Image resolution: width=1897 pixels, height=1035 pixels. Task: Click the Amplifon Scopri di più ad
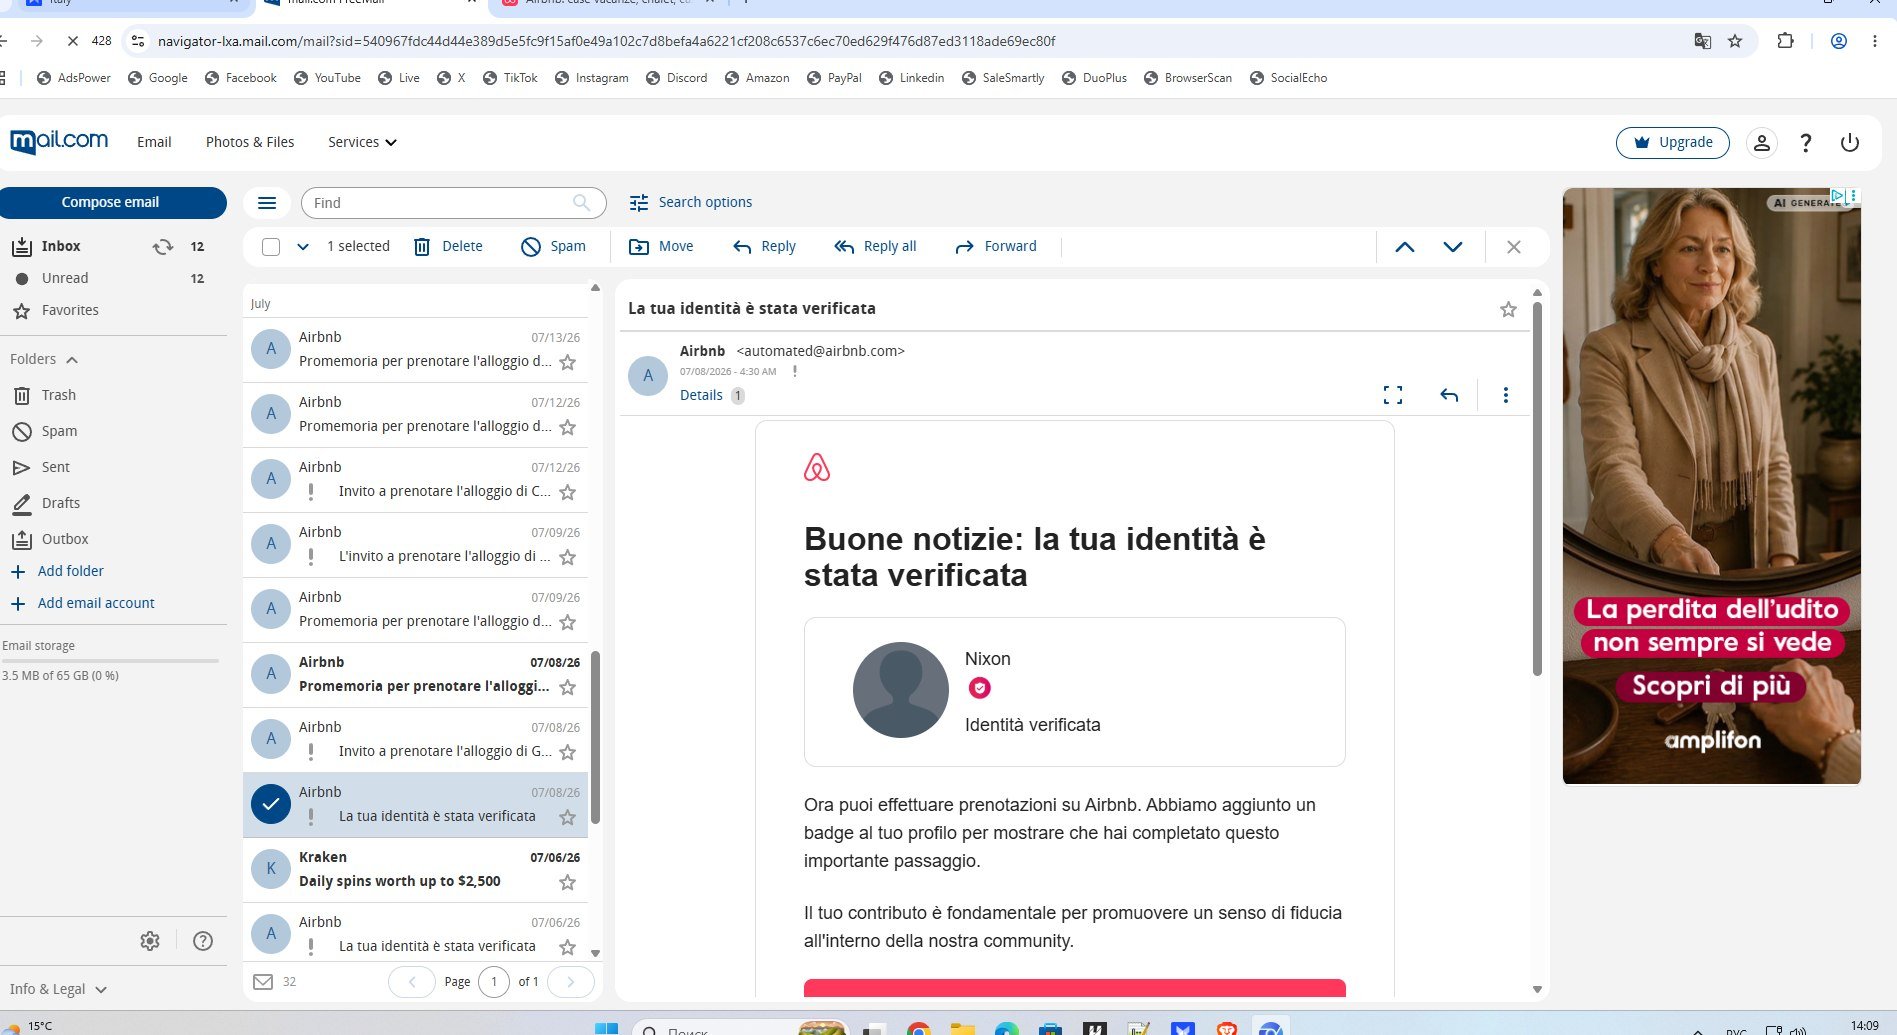coord(1711,686)
